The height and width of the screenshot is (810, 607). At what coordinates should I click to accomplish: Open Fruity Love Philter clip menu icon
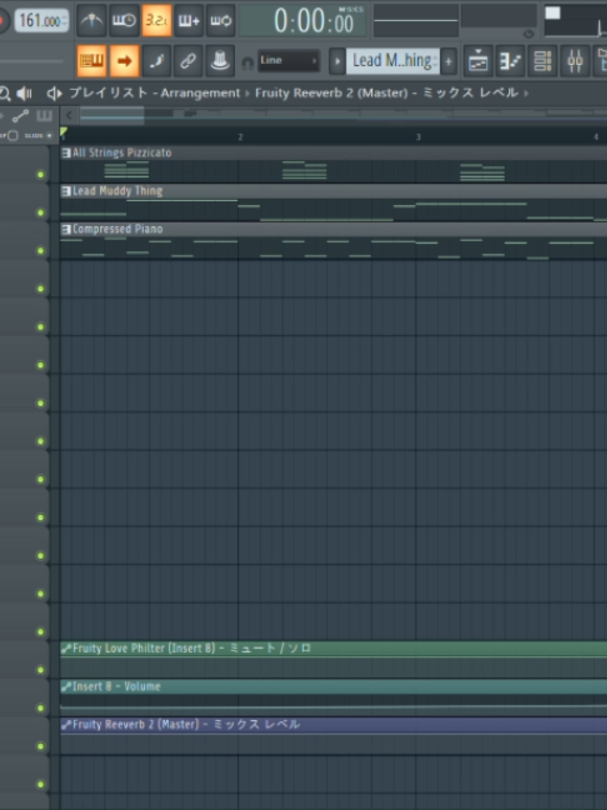click(66, 648)
